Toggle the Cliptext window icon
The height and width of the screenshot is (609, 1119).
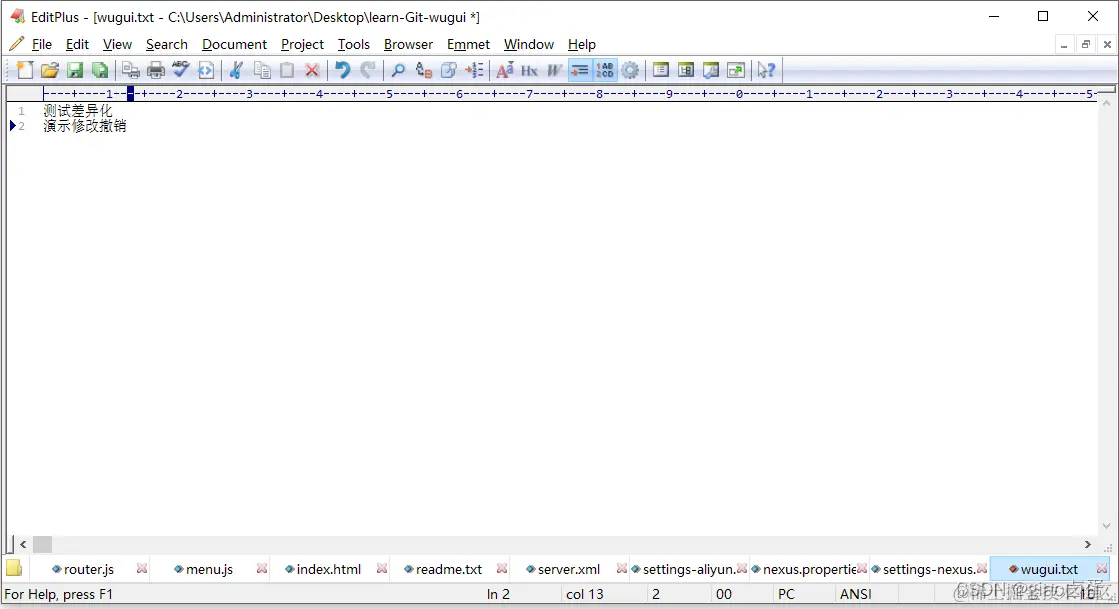pos(686,70)
